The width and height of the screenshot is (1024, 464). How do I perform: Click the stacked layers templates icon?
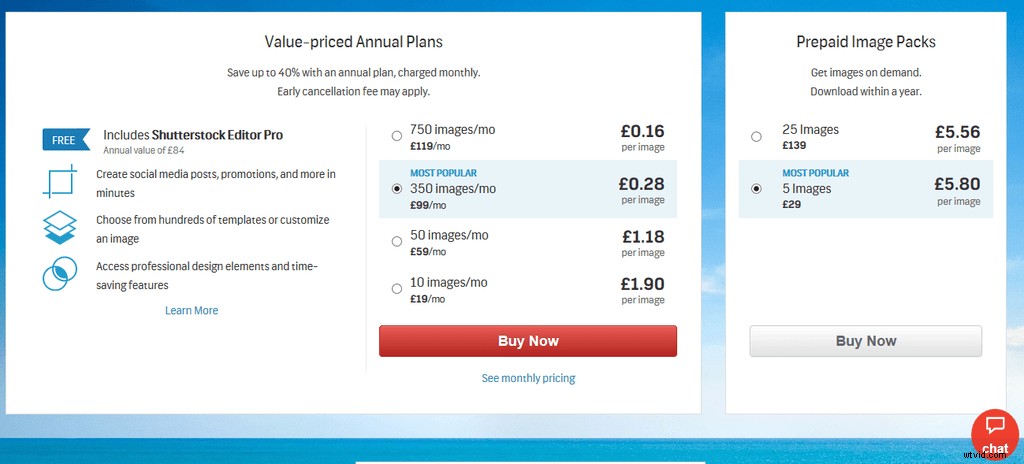pyautogui.click(x=60, y=228)
